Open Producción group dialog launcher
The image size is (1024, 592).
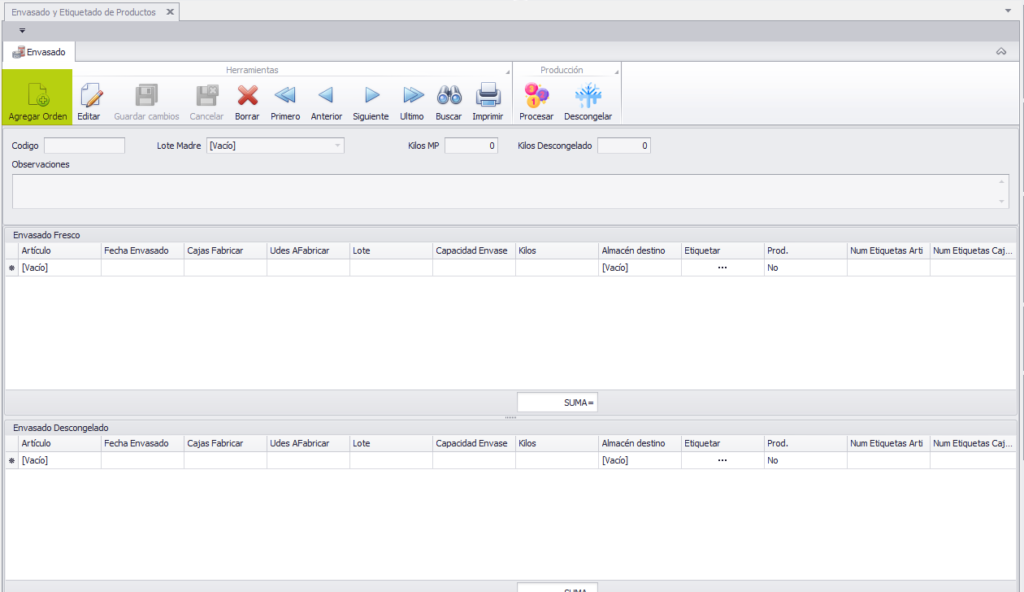tap(616, 72)
